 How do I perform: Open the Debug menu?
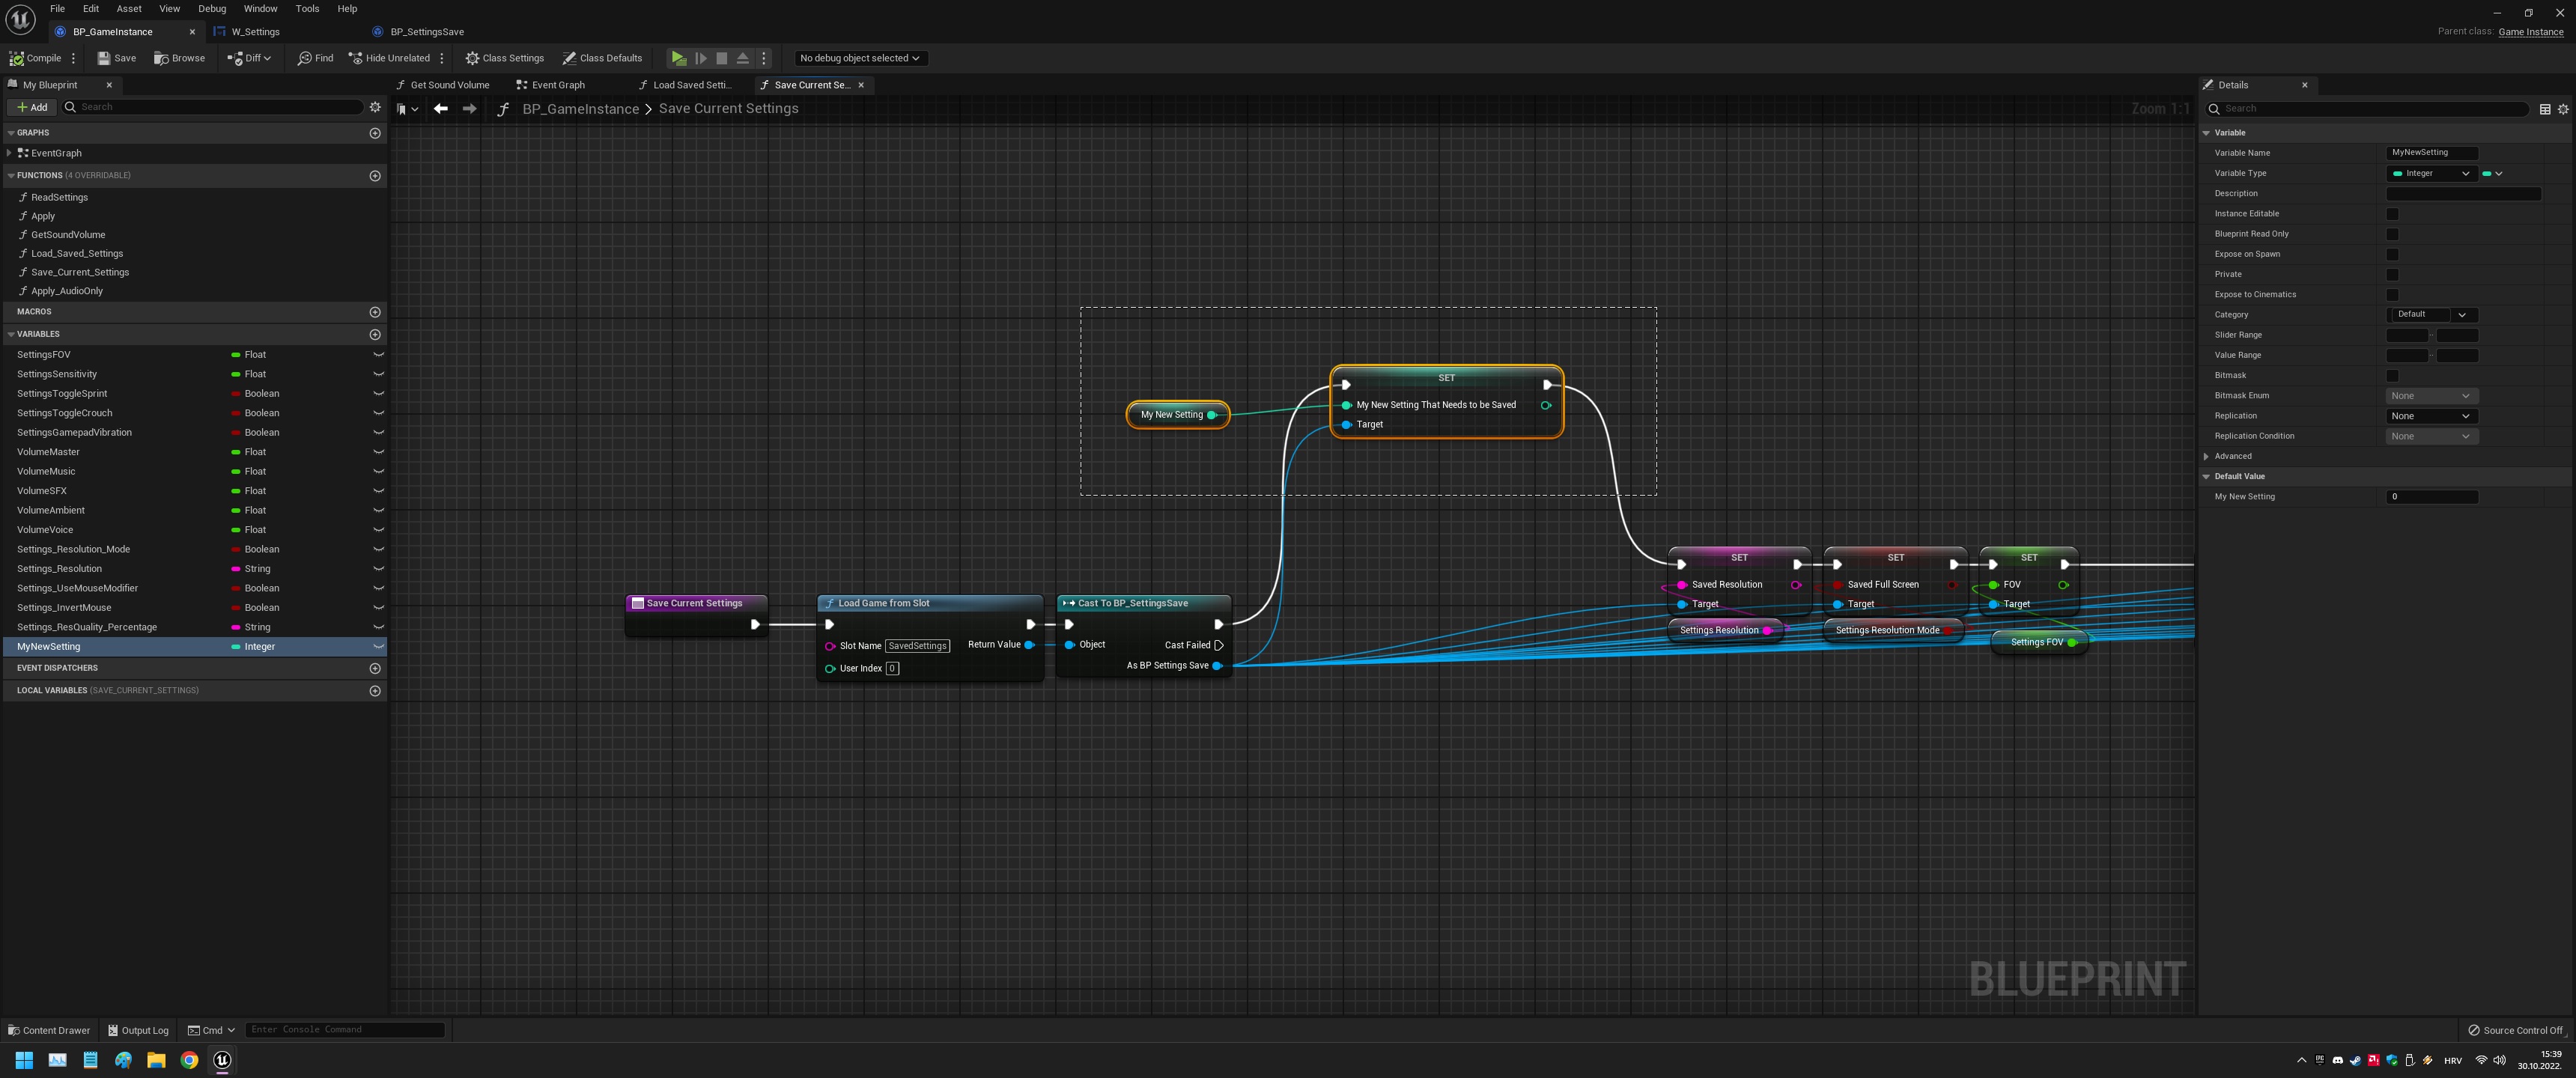[211, 8]
